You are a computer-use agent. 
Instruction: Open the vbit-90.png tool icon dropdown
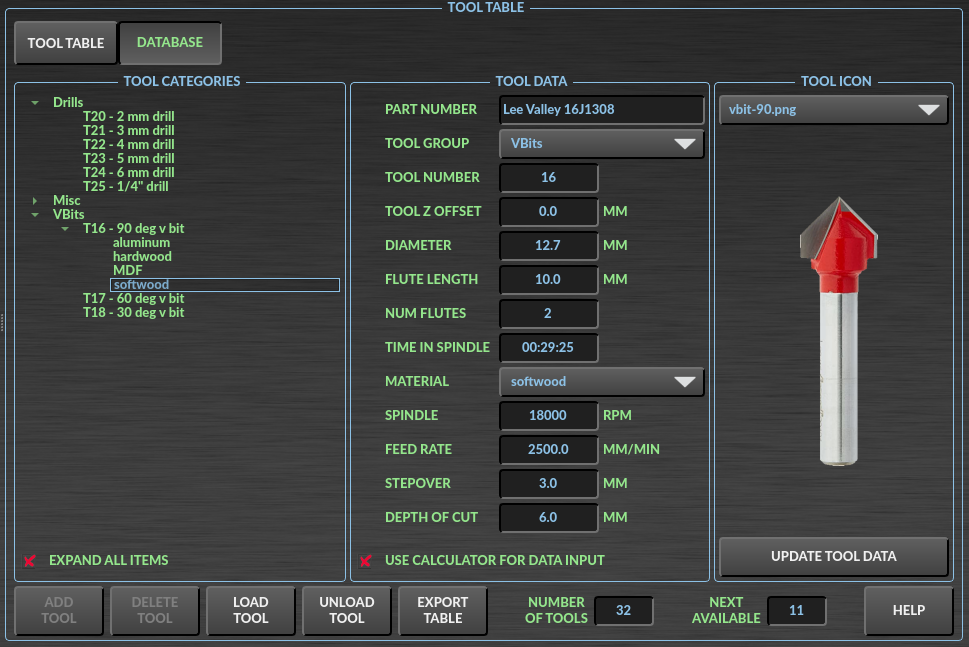(833, 109)
